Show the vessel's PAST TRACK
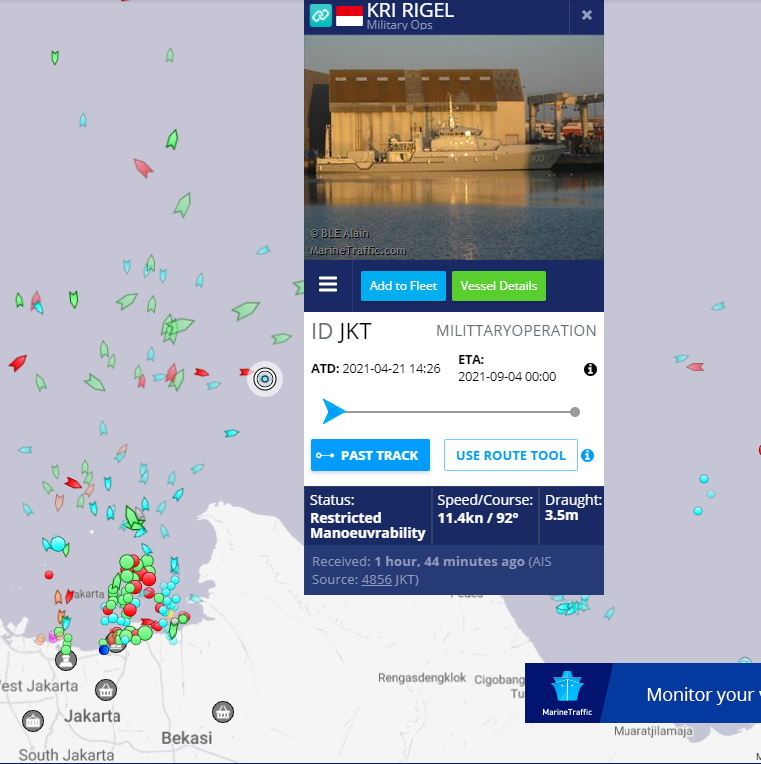The height and width of the screenshot is (764, 761). [370, 455]
